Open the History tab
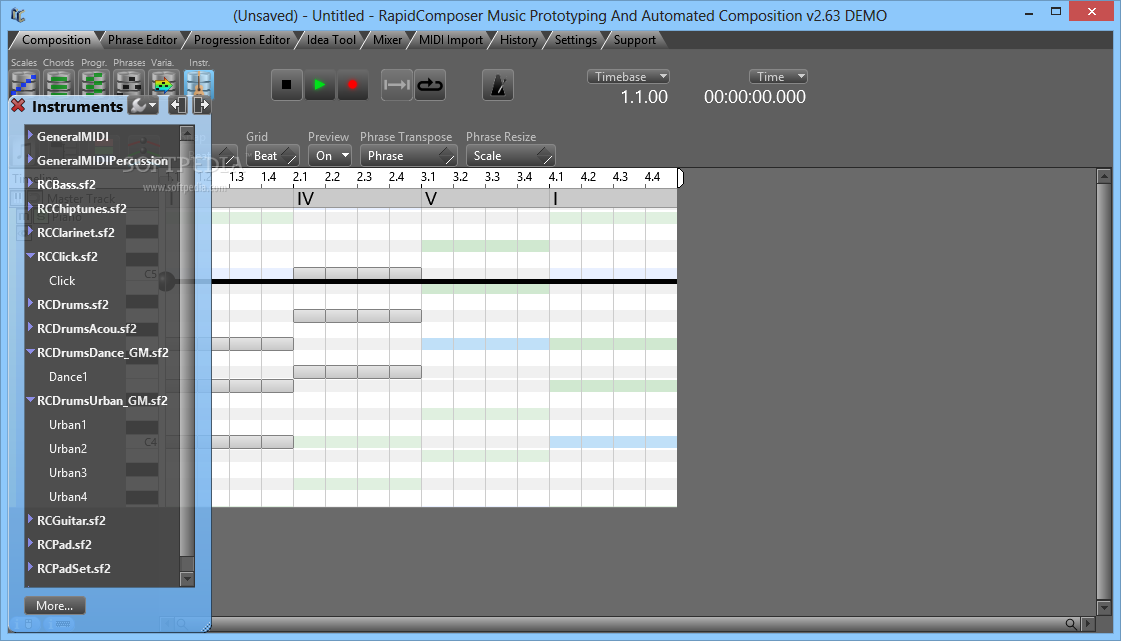Screen dimensions: 1121x641 (x=518, y=40)
